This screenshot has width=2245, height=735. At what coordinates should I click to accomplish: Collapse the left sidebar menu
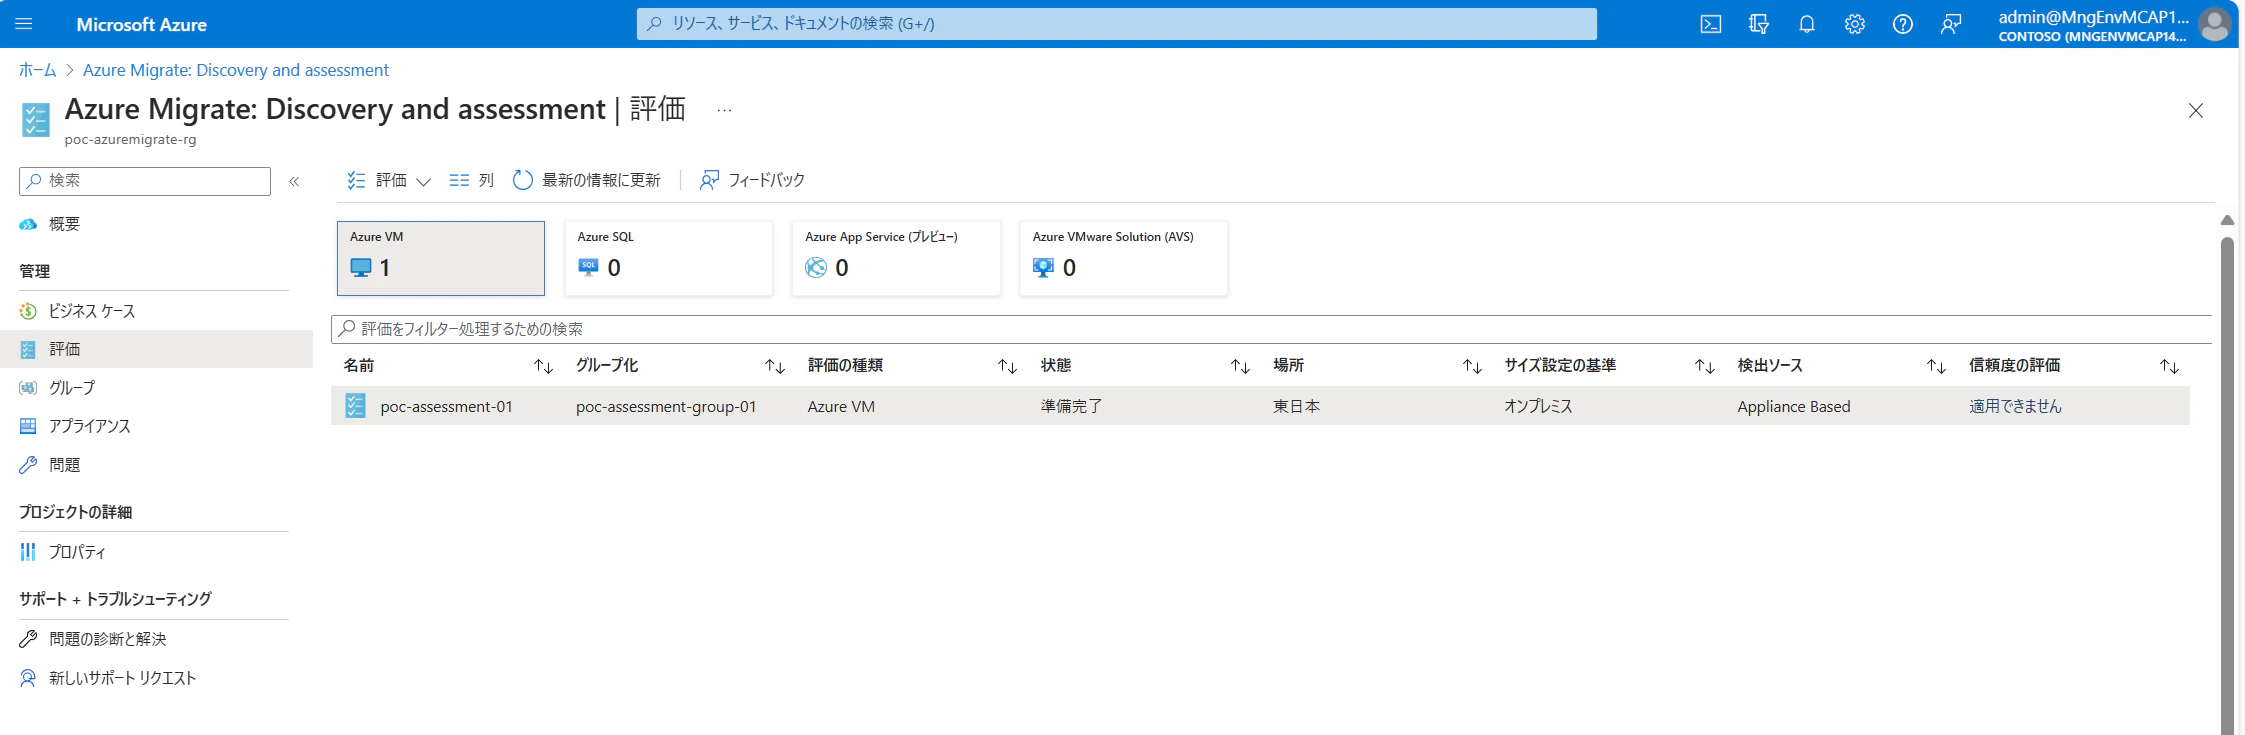[294, 181]
